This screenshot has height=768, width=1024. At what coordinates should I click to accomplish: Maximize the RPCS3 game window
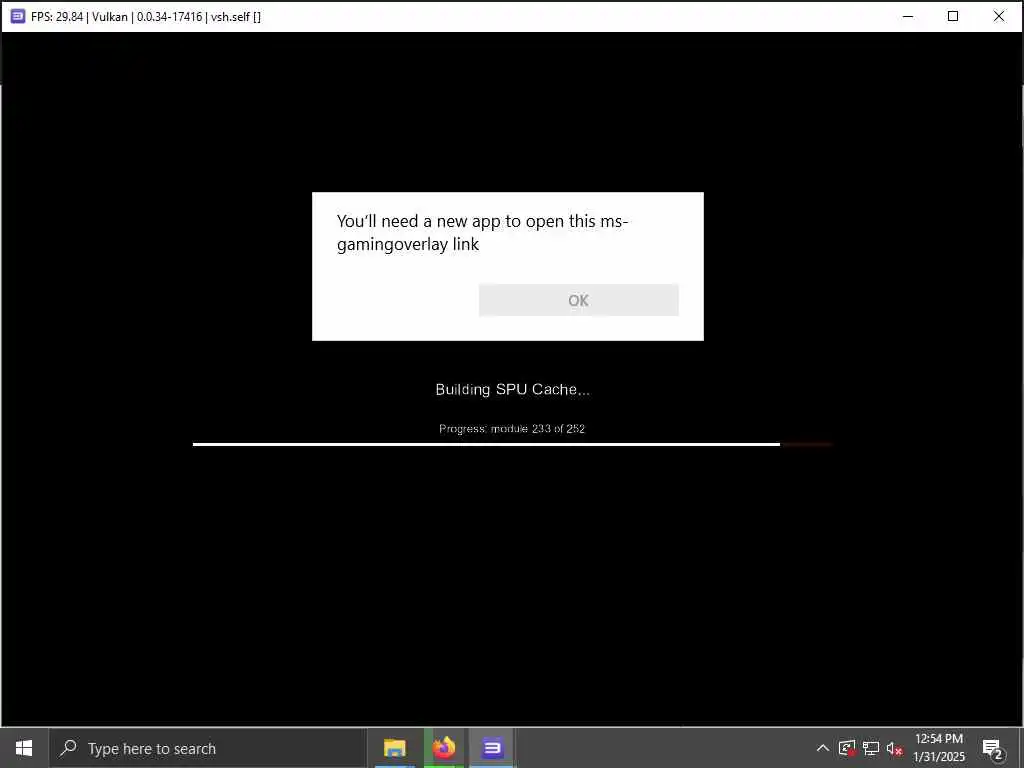pyautogui.click(x=953, y=16)
